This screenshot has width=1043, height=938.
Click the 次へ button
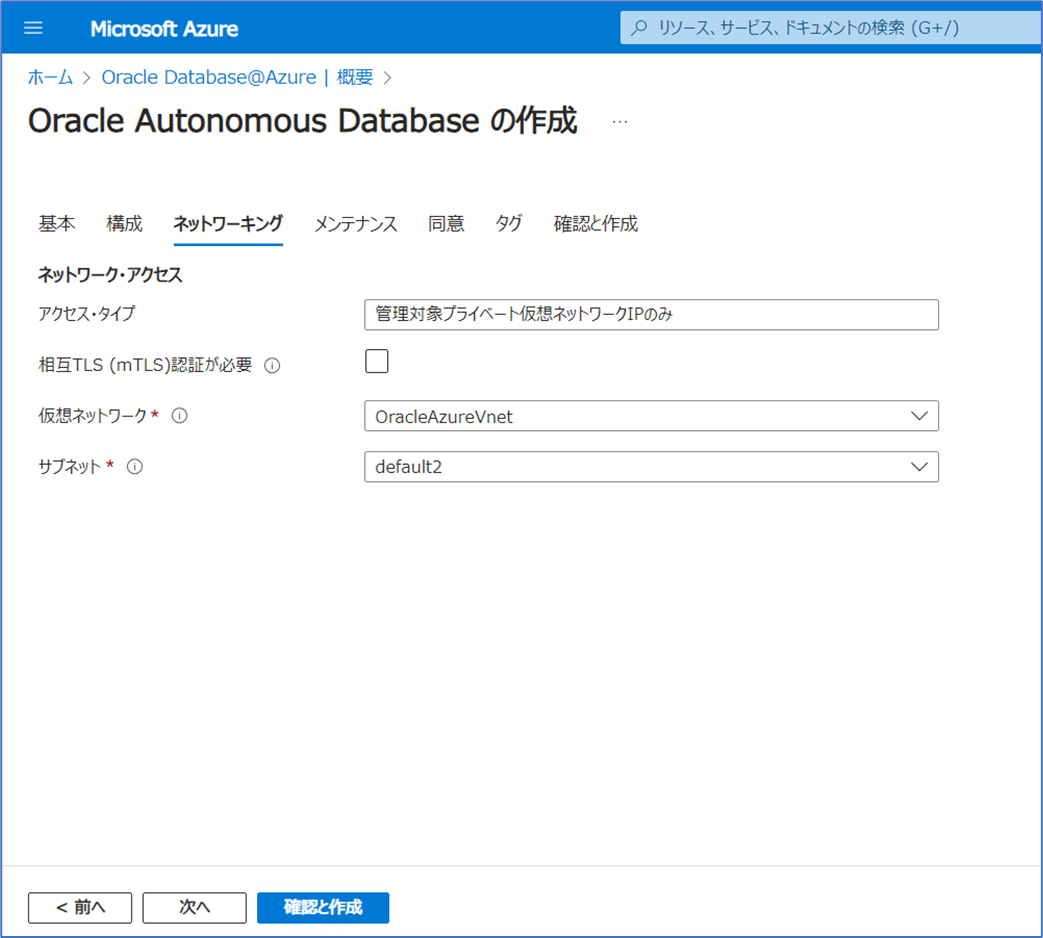(x=194, y=907)
